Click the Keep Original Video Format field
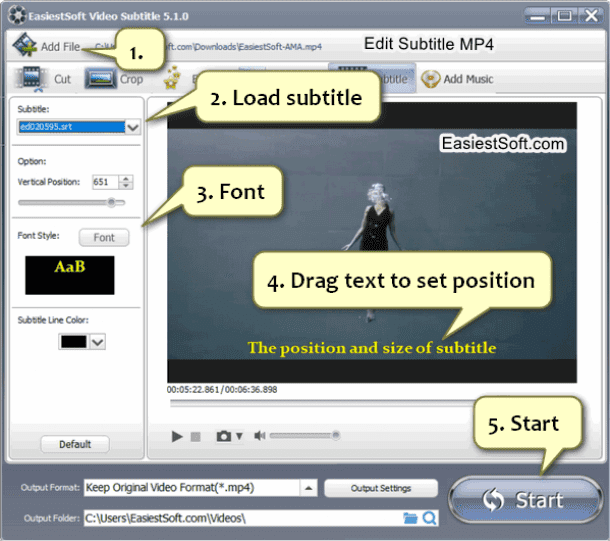Viewport: 610px width, 541px height. click(x=191, y=488)
